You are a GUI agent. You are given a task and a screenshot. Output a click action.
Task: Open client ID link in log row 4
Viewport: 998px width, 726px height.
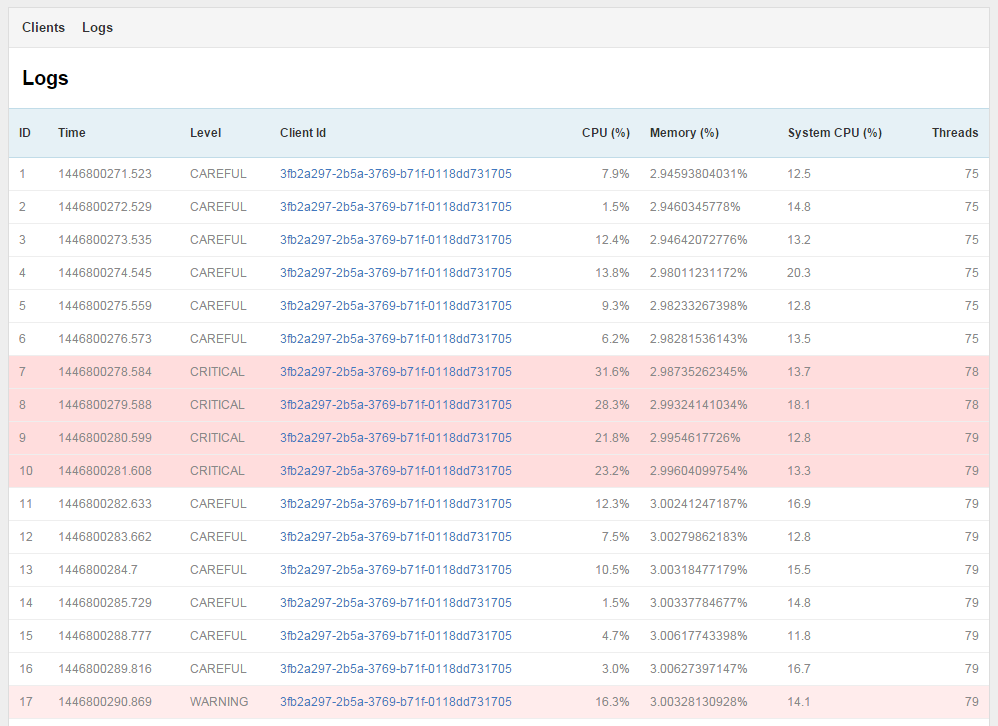396,273
